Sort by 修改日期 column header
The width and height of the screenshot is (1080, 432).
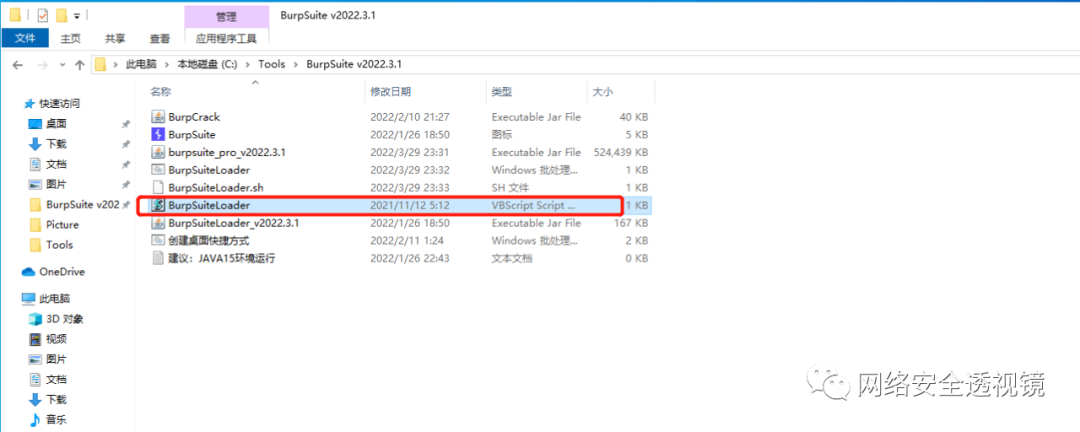[391, 91]
